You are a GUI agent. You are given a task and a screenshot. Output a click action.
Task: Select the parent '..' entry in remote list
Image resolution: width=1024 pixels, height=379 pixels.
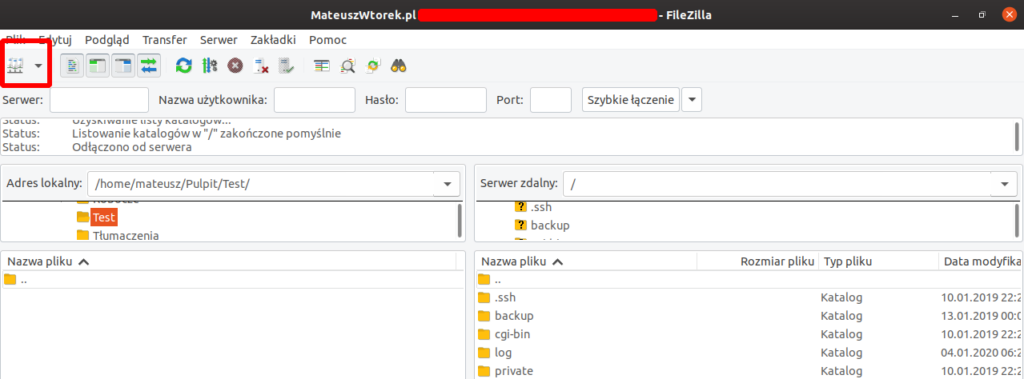[749, 280]
